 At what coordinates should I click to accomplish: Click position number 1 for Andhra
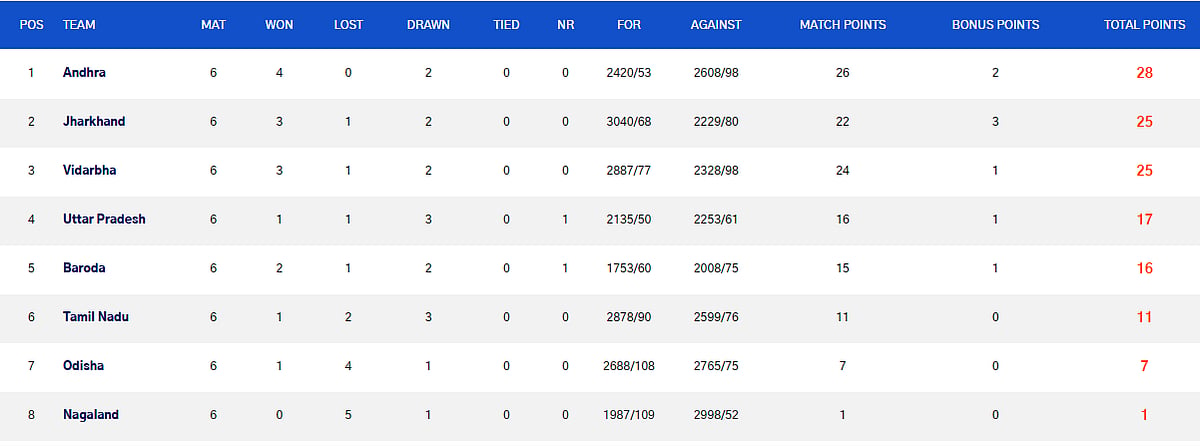(x=31, y=73)
